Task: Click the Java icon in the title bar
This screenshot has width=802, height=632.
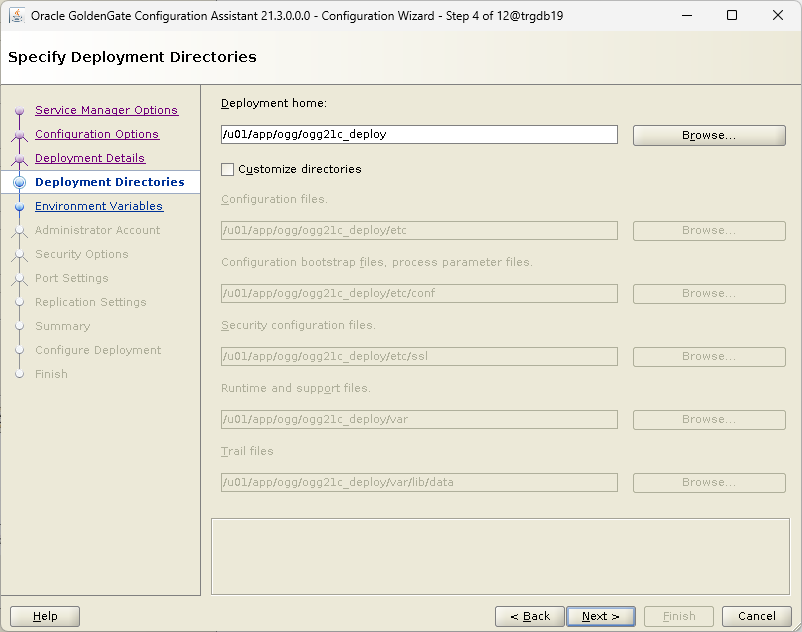Action: click(x=17, y=15)
